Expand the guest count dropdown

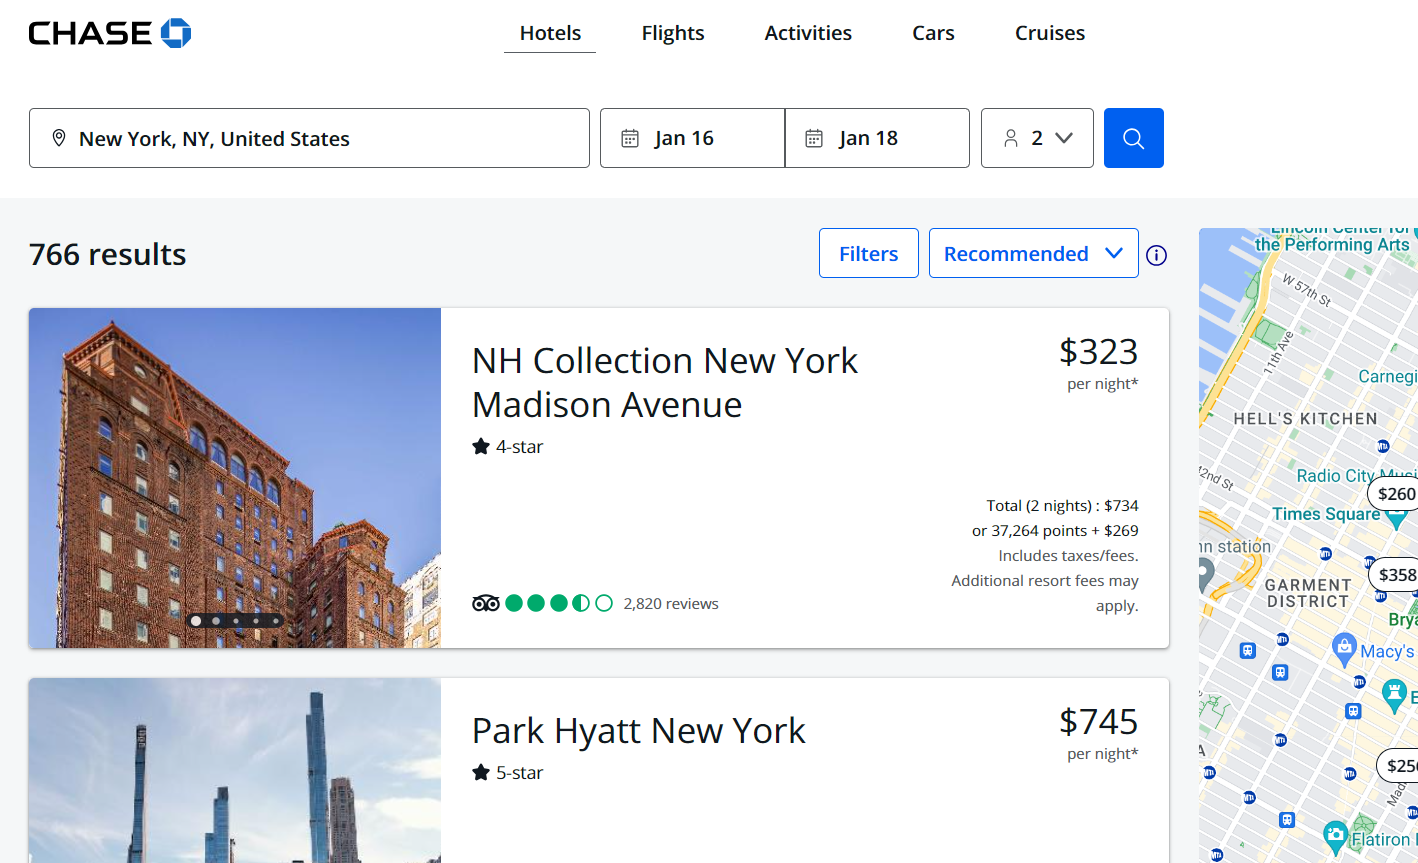tap(1037, 138)
